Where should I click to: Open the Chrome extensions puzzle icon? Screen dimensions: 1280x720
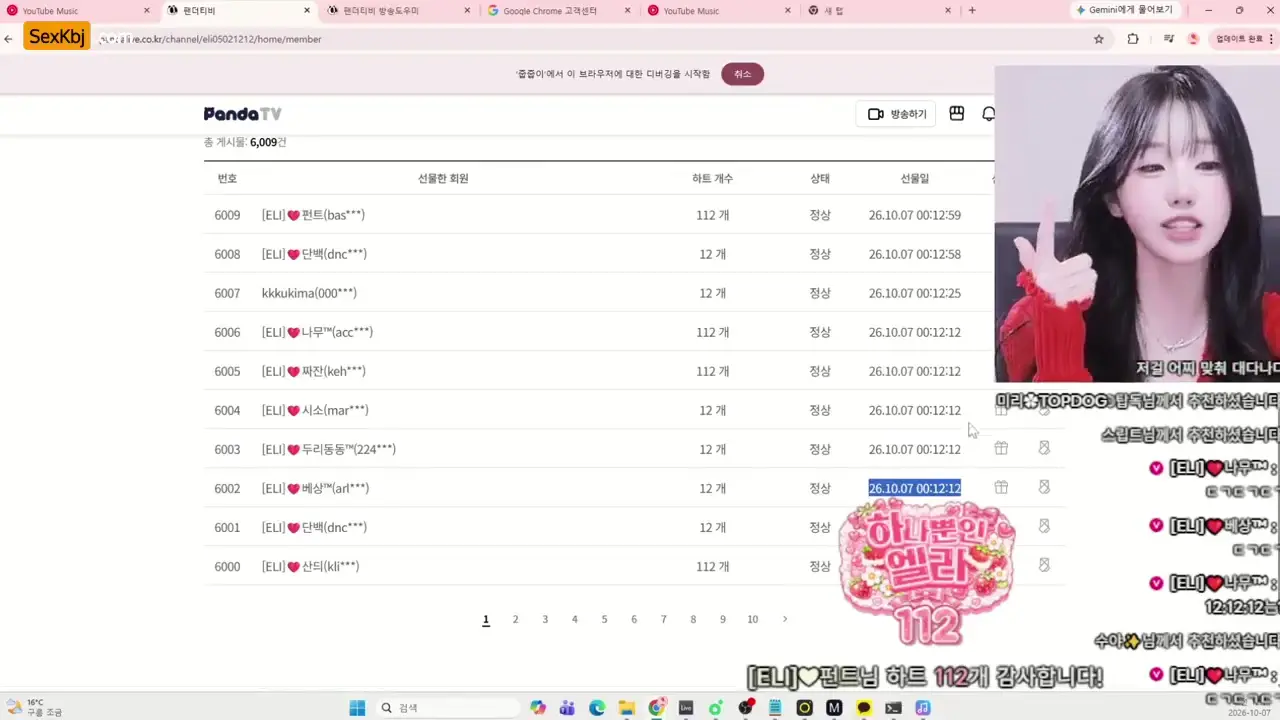(x=1133, y=39)
